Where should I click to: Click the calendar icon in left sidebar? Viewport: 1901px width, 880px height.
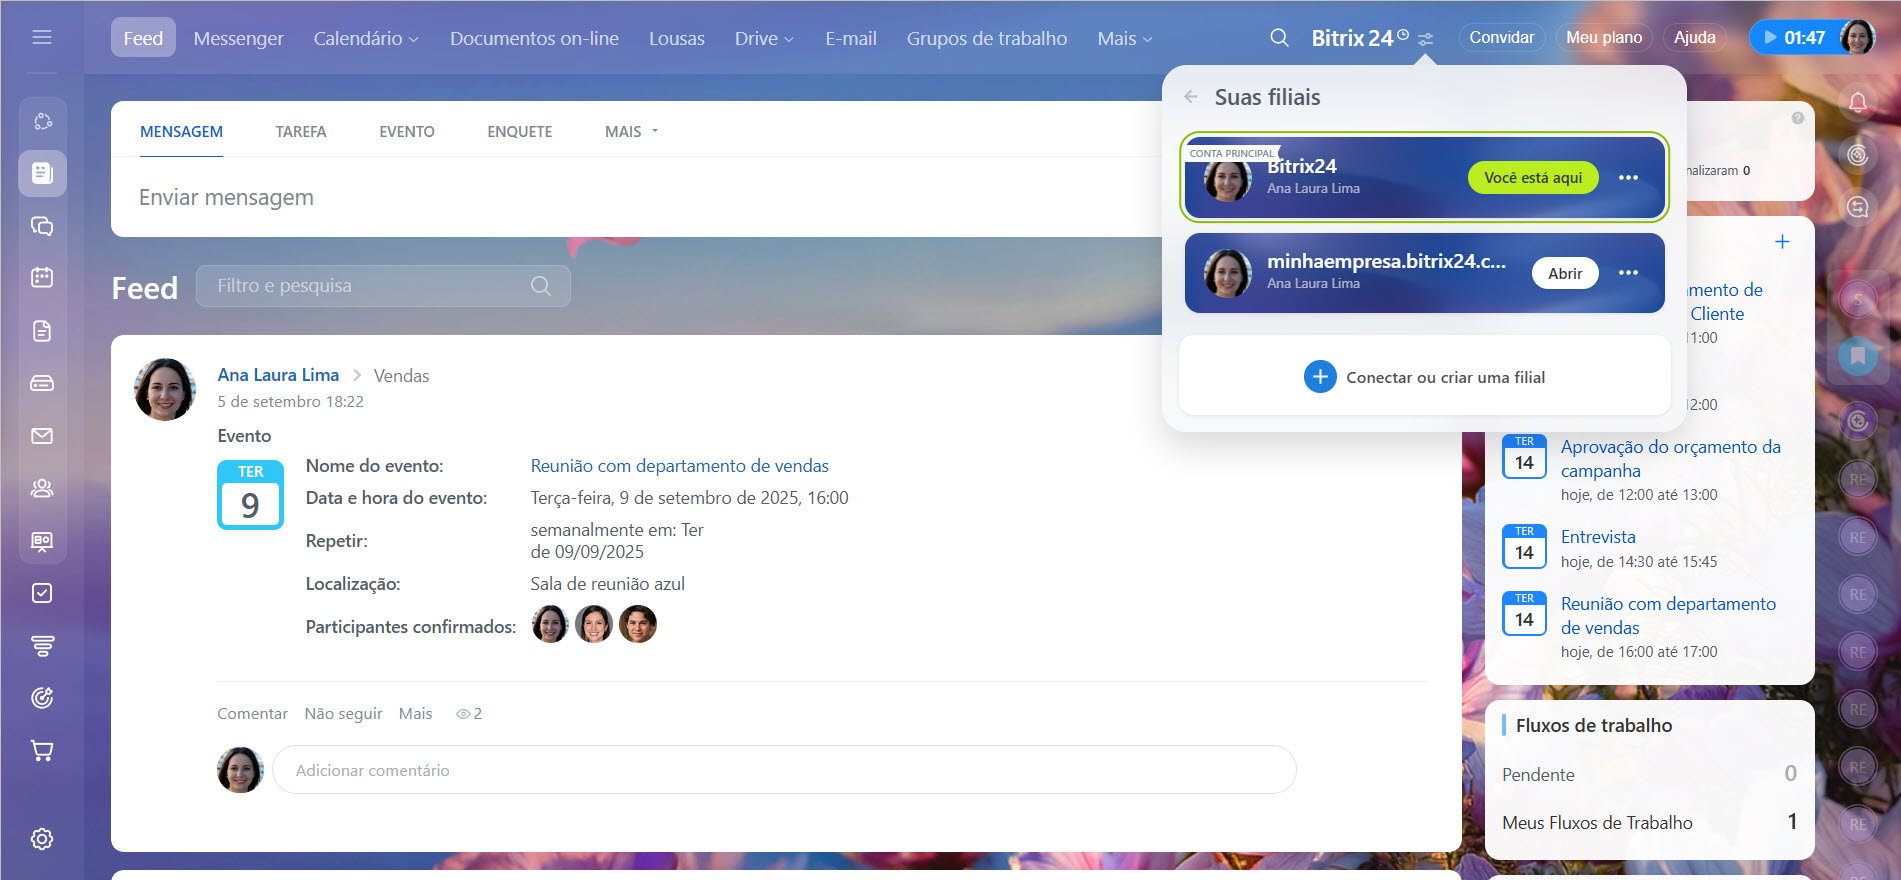tap(42, 277)
